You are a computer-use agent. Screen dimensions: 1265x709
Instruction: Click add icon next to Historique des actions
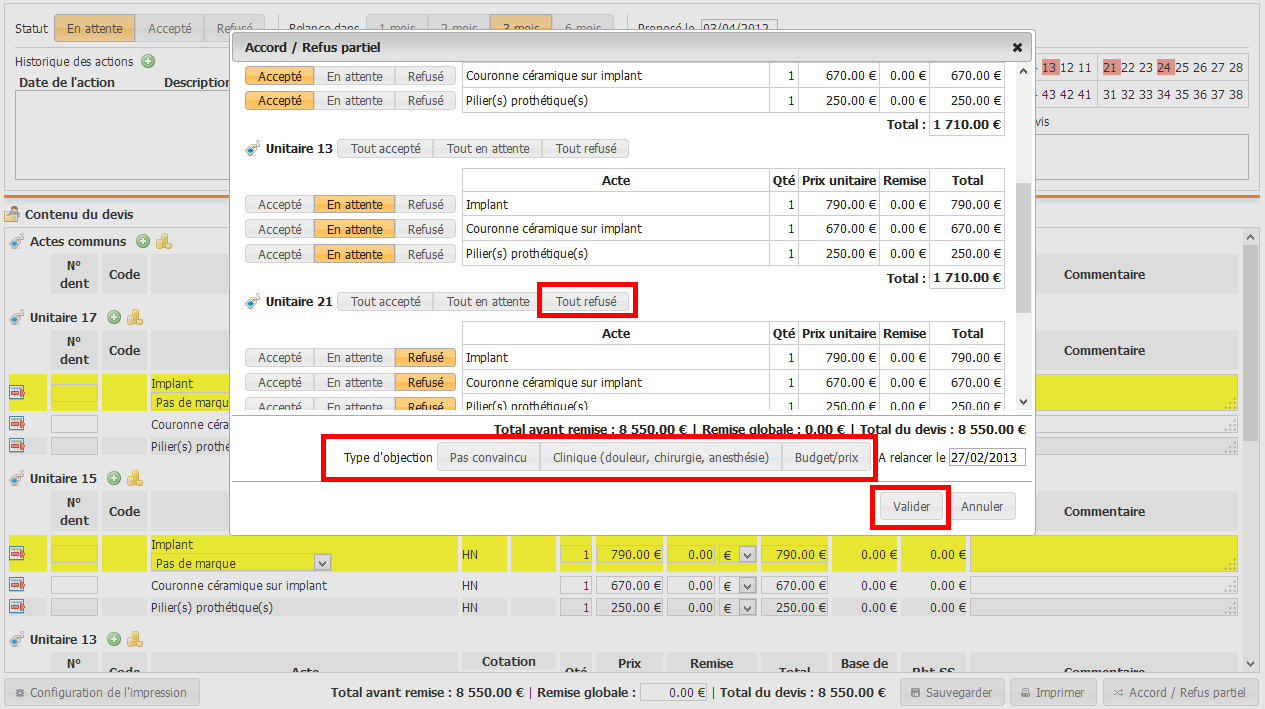tap(148, 61)
